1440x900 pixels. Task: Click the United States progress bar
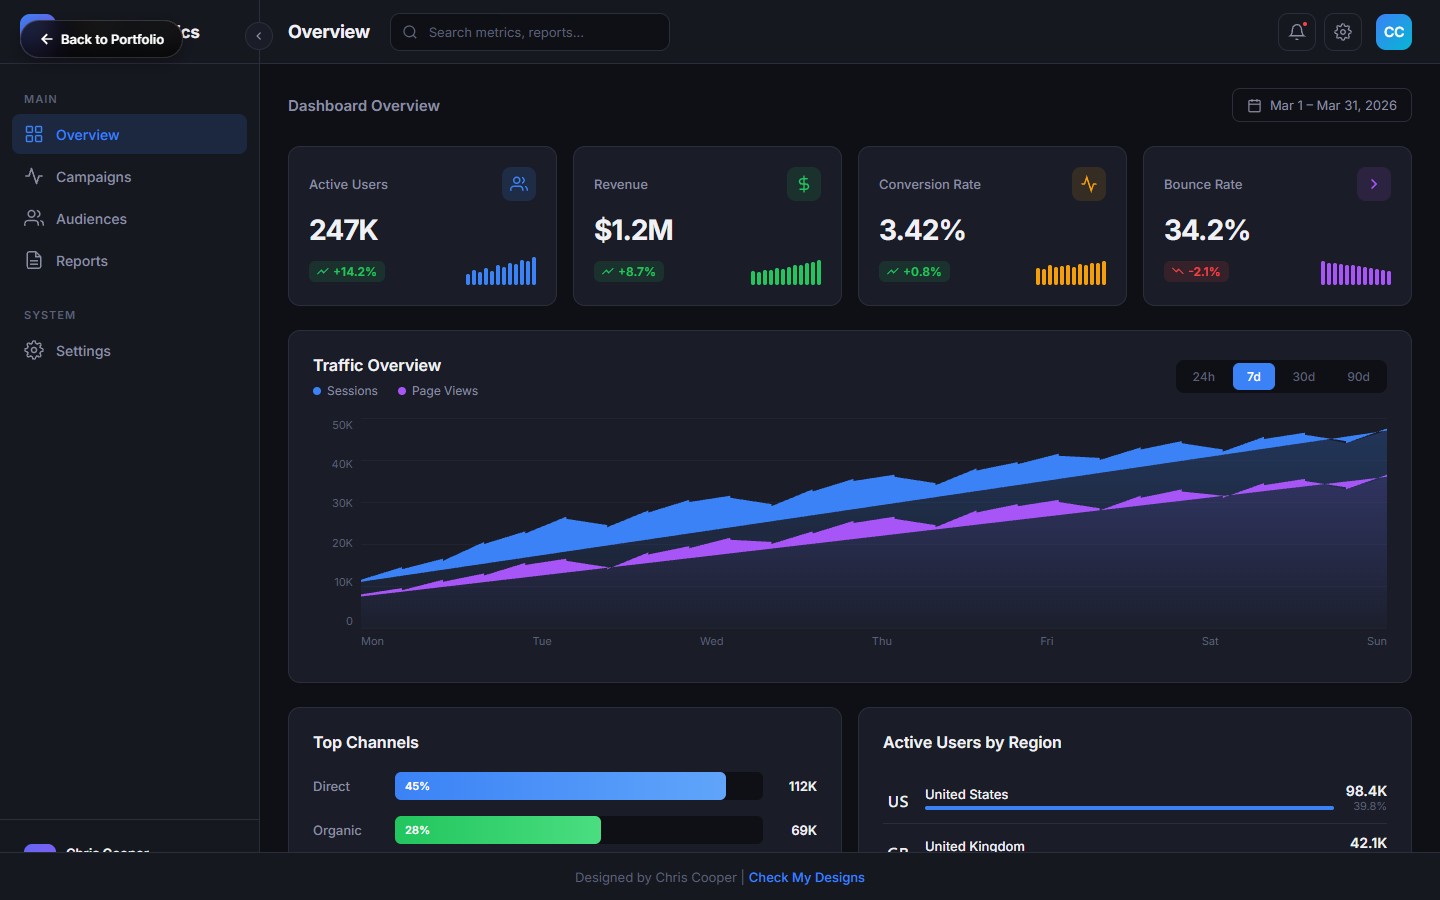[1129, 808]
